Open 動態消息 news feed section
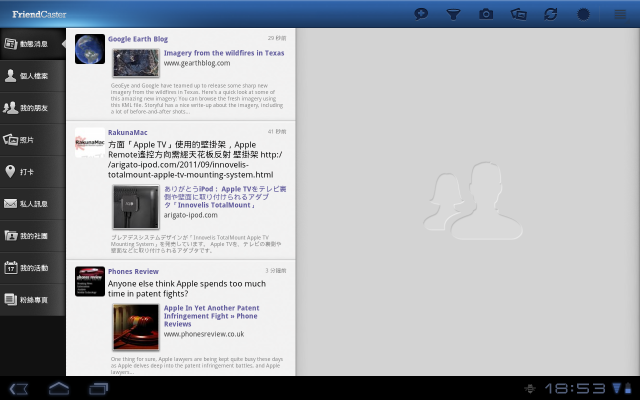Image resolution: width=640 pixels, height=400 pixels. tap(33, 44)
